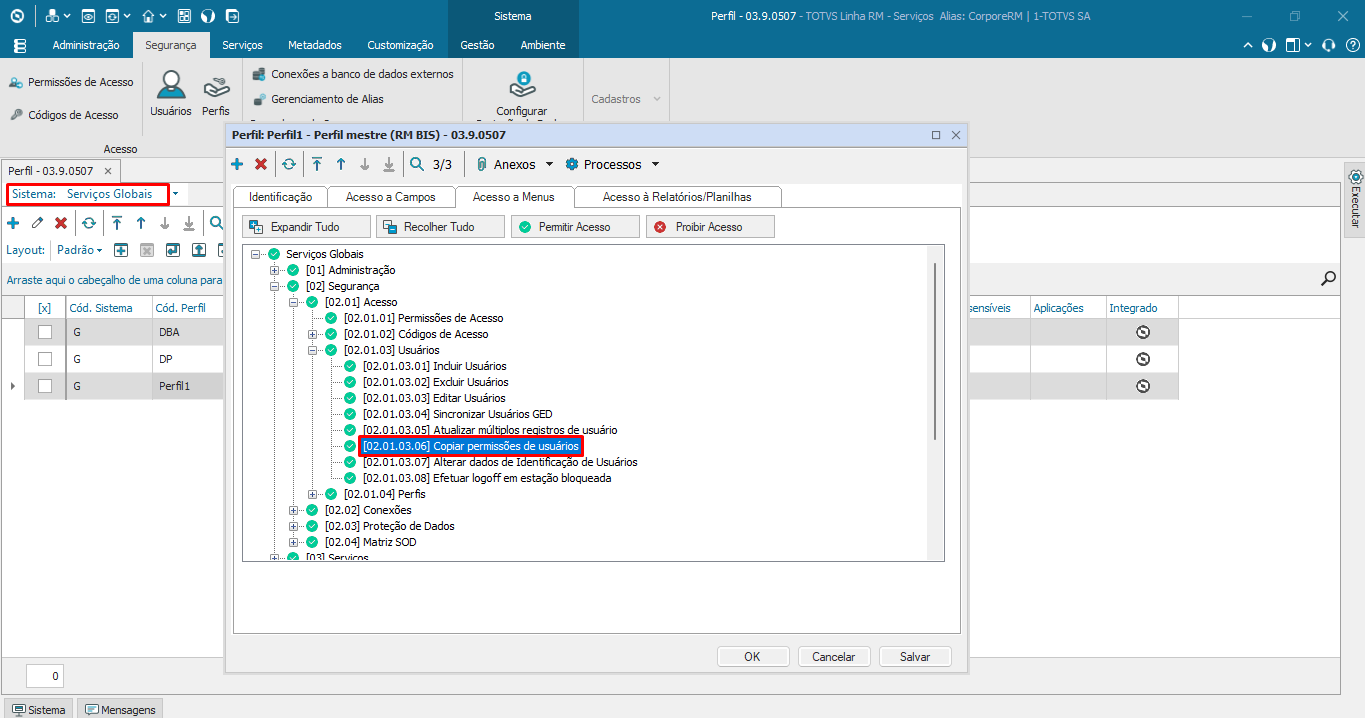Delete record with red X in Perfil dialog
Image resolution: width=1365 pixels, height=718 pixels.
(x=261, y=164)
